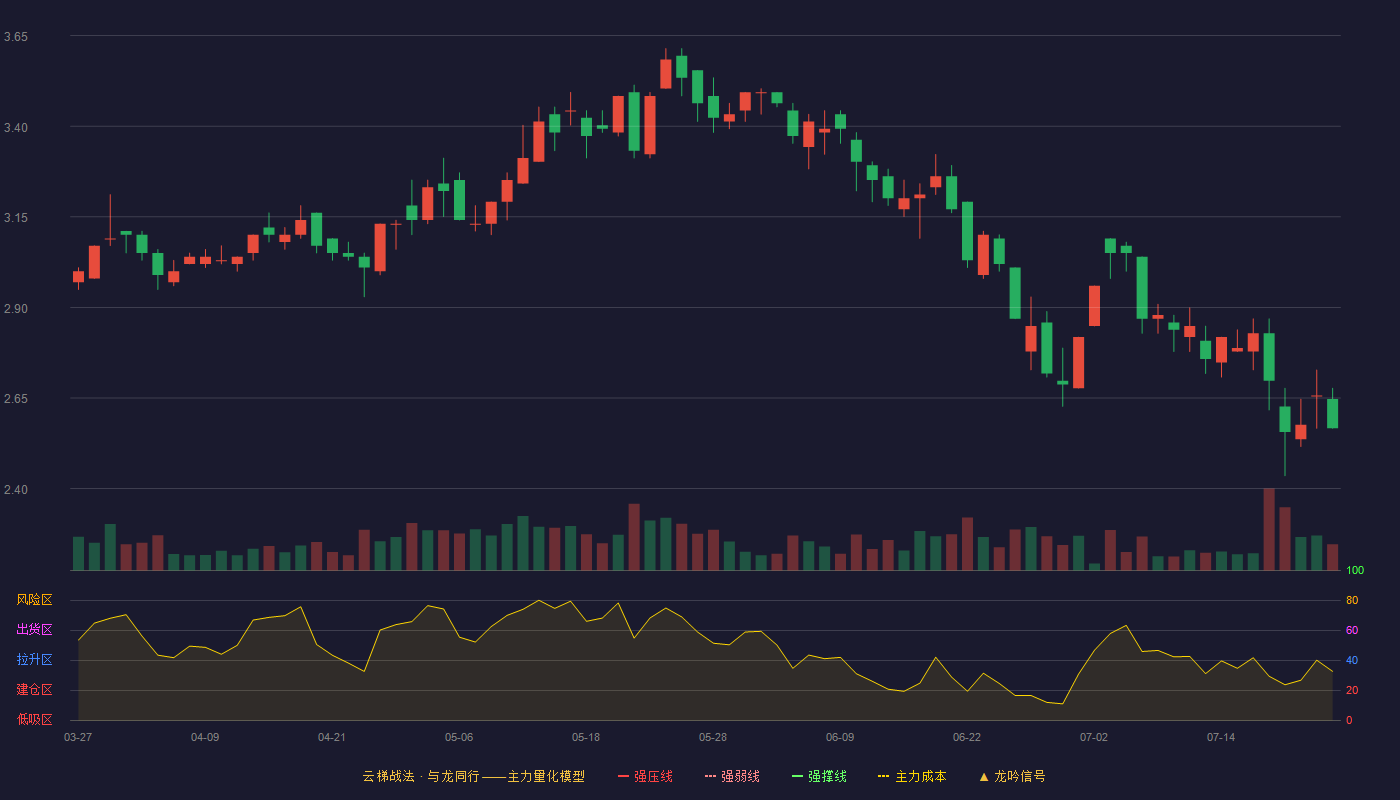
Task: Click the magenta 60 indicator axis value
Action: click(1352, 630)
